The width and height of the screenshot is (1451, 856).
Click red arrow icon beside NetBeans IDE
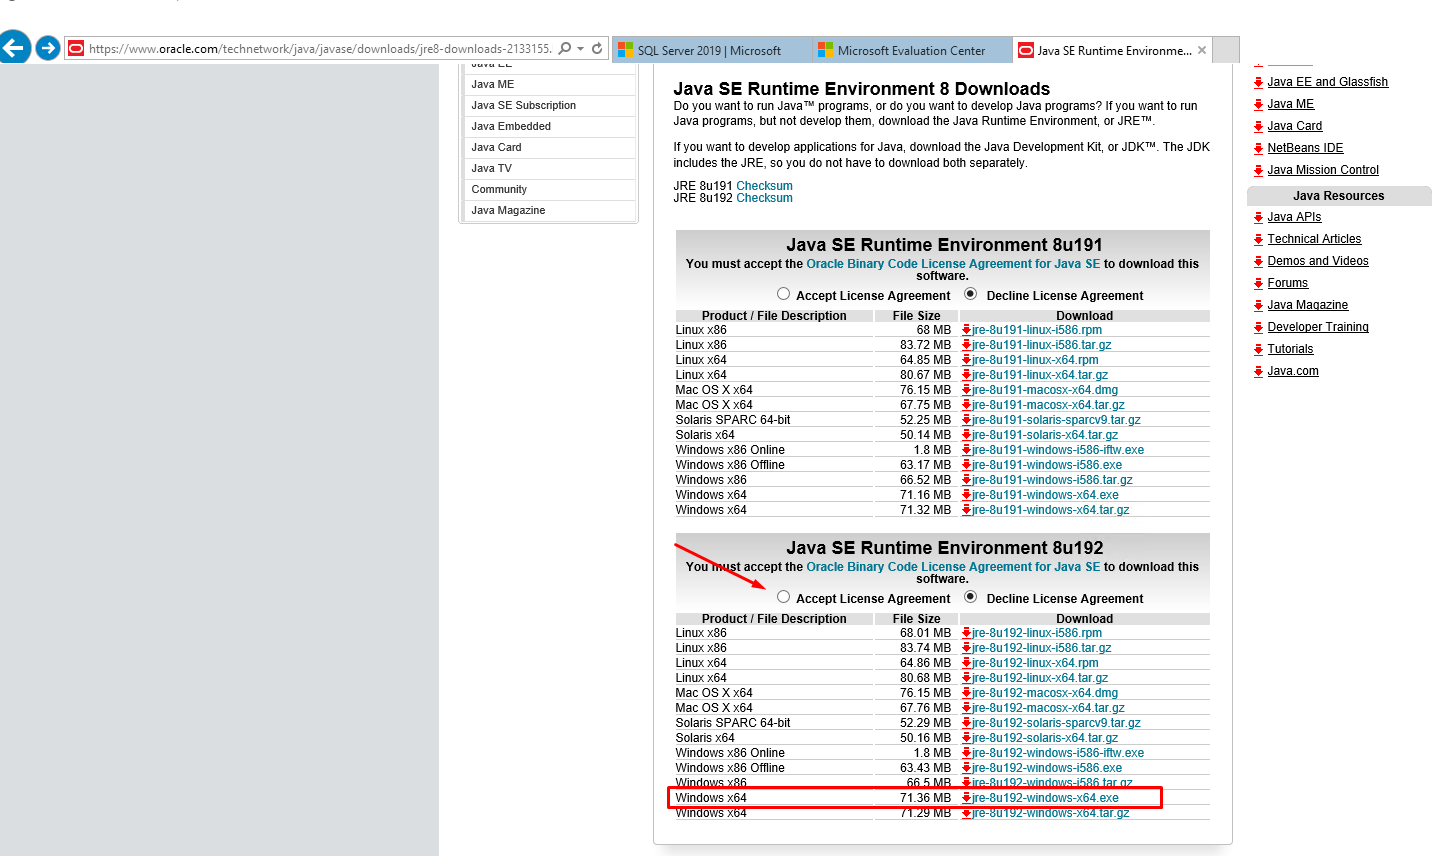pos(1258,149)
